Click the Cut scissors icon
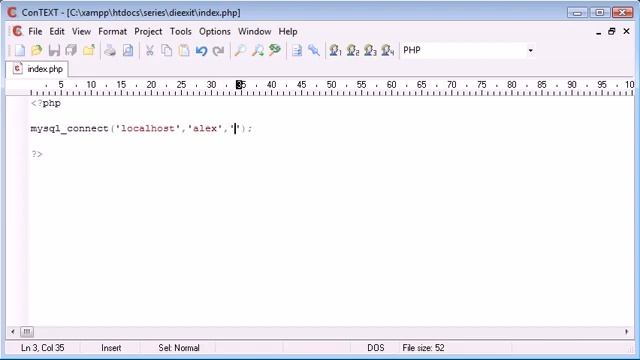Image resolution: width=640 pixels, height=360 pixels. click(149, 51)
